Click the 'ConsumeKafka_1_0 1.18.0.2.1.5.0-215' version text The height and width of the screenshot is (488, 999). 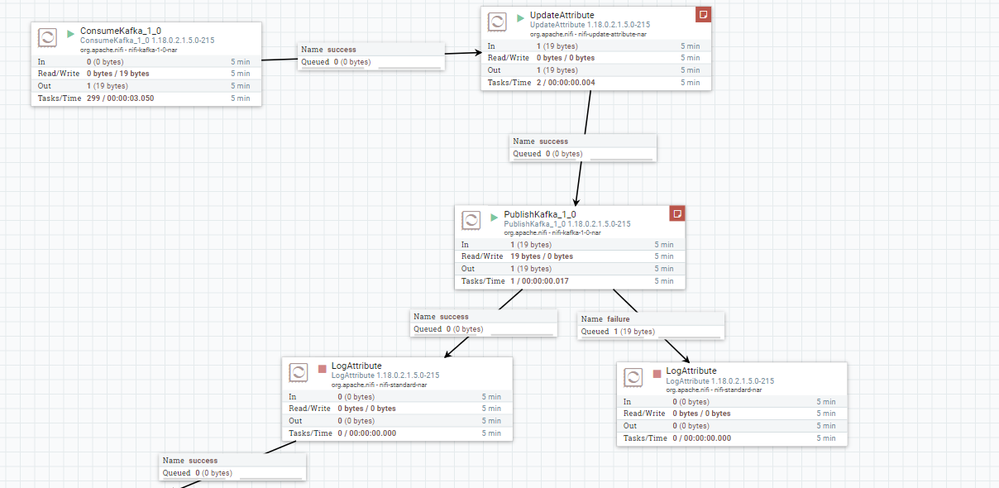(147, 40)
